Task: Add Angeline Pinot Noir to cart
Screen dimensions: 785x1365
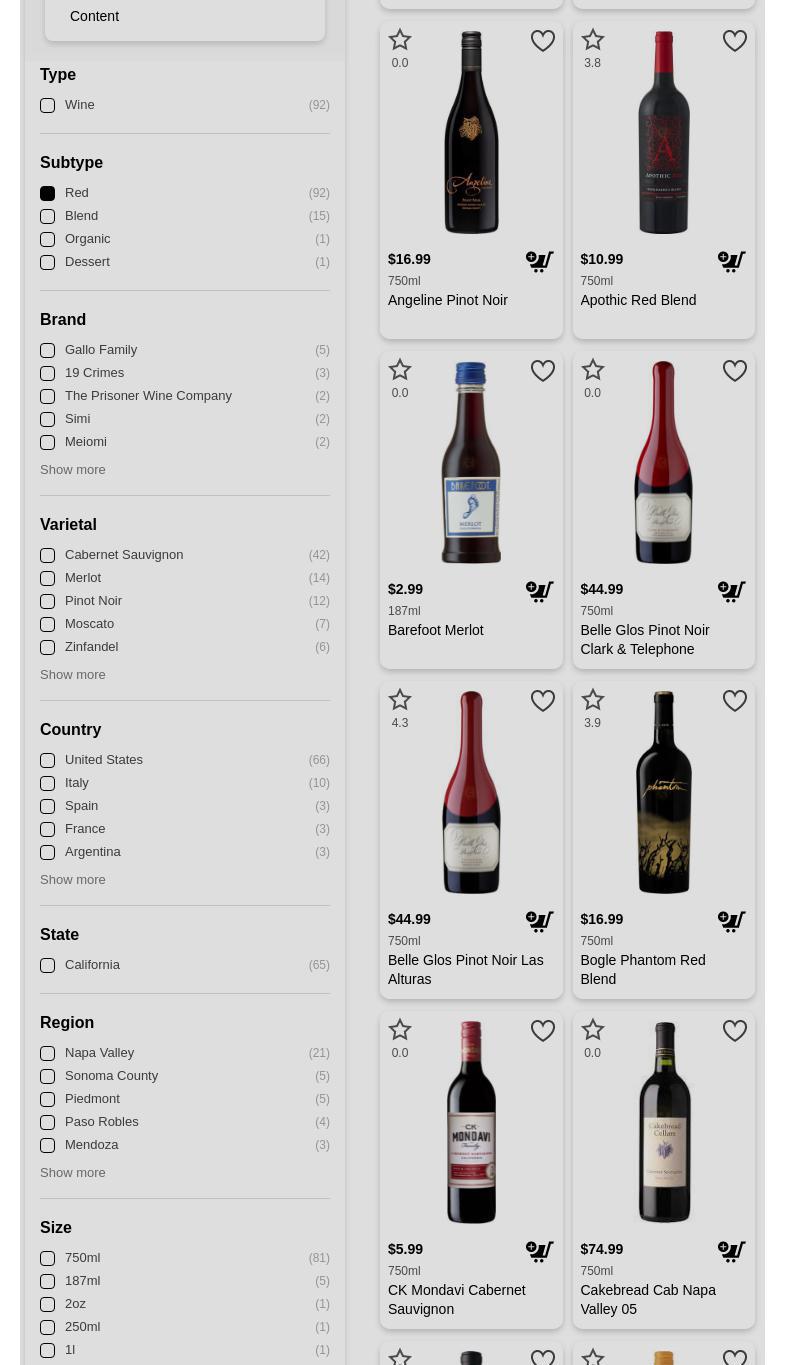Action: point(540,262)
